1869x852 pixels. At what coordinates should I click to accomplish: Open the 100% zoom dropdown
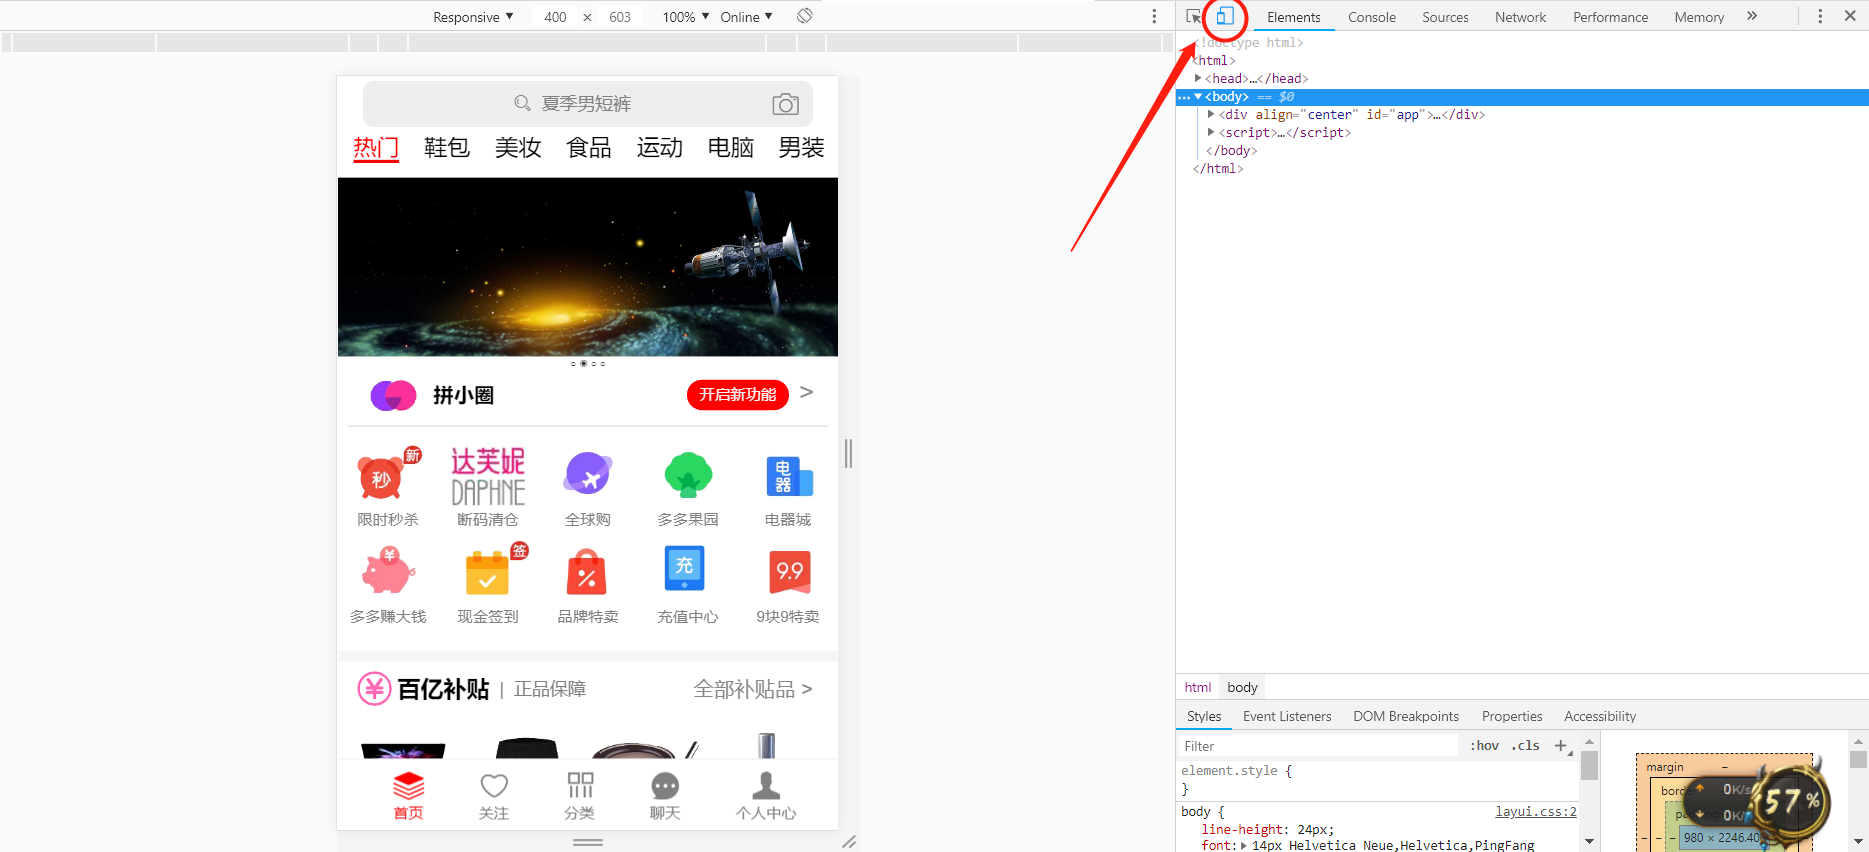686,17
